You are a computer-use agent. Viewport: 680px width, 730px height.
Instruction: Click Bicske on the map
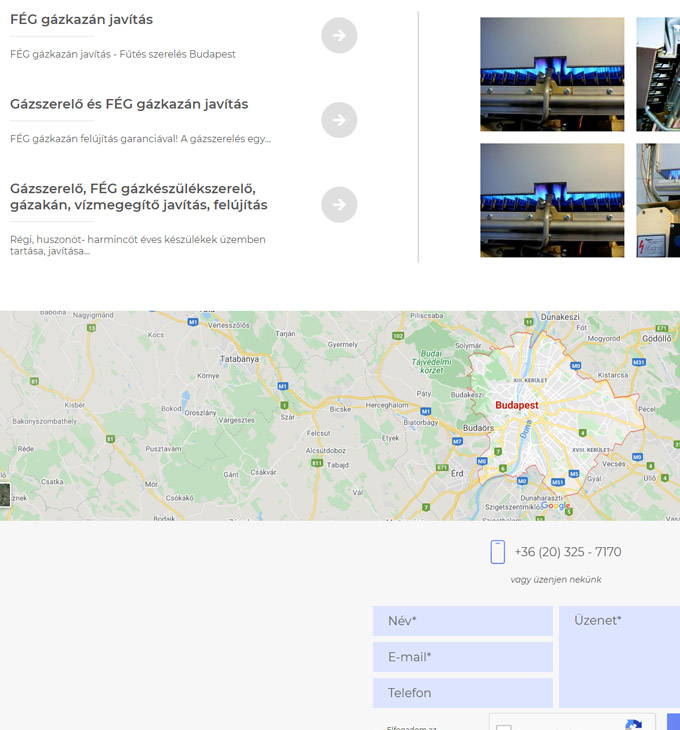pyautogui.click(x=340, y=409)
